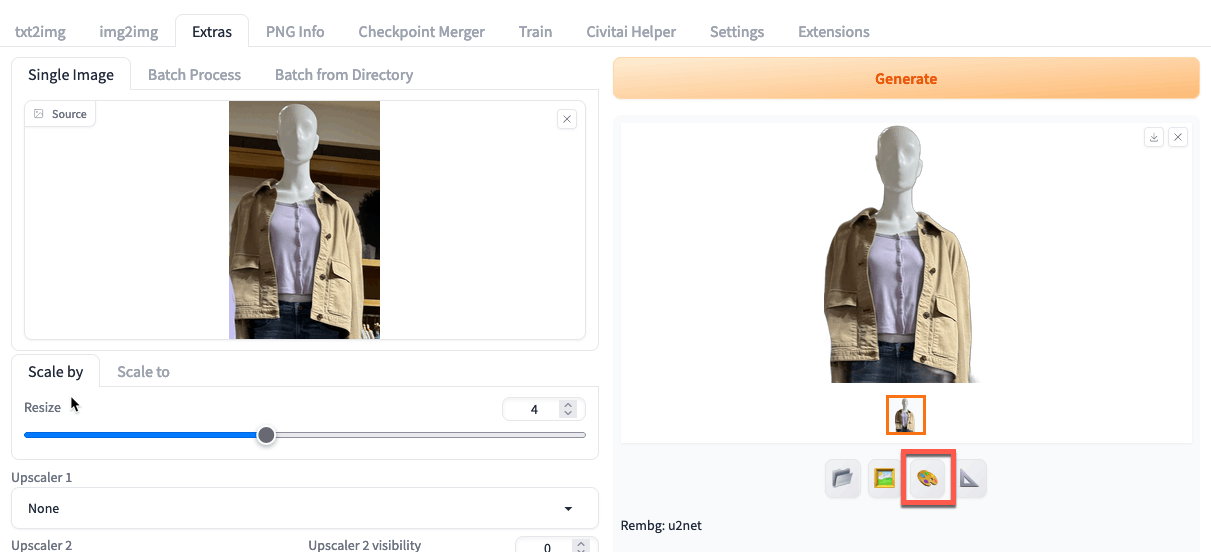Close the output image preview
Screen dimensions: 1211x552
[x=1178, y=137]
